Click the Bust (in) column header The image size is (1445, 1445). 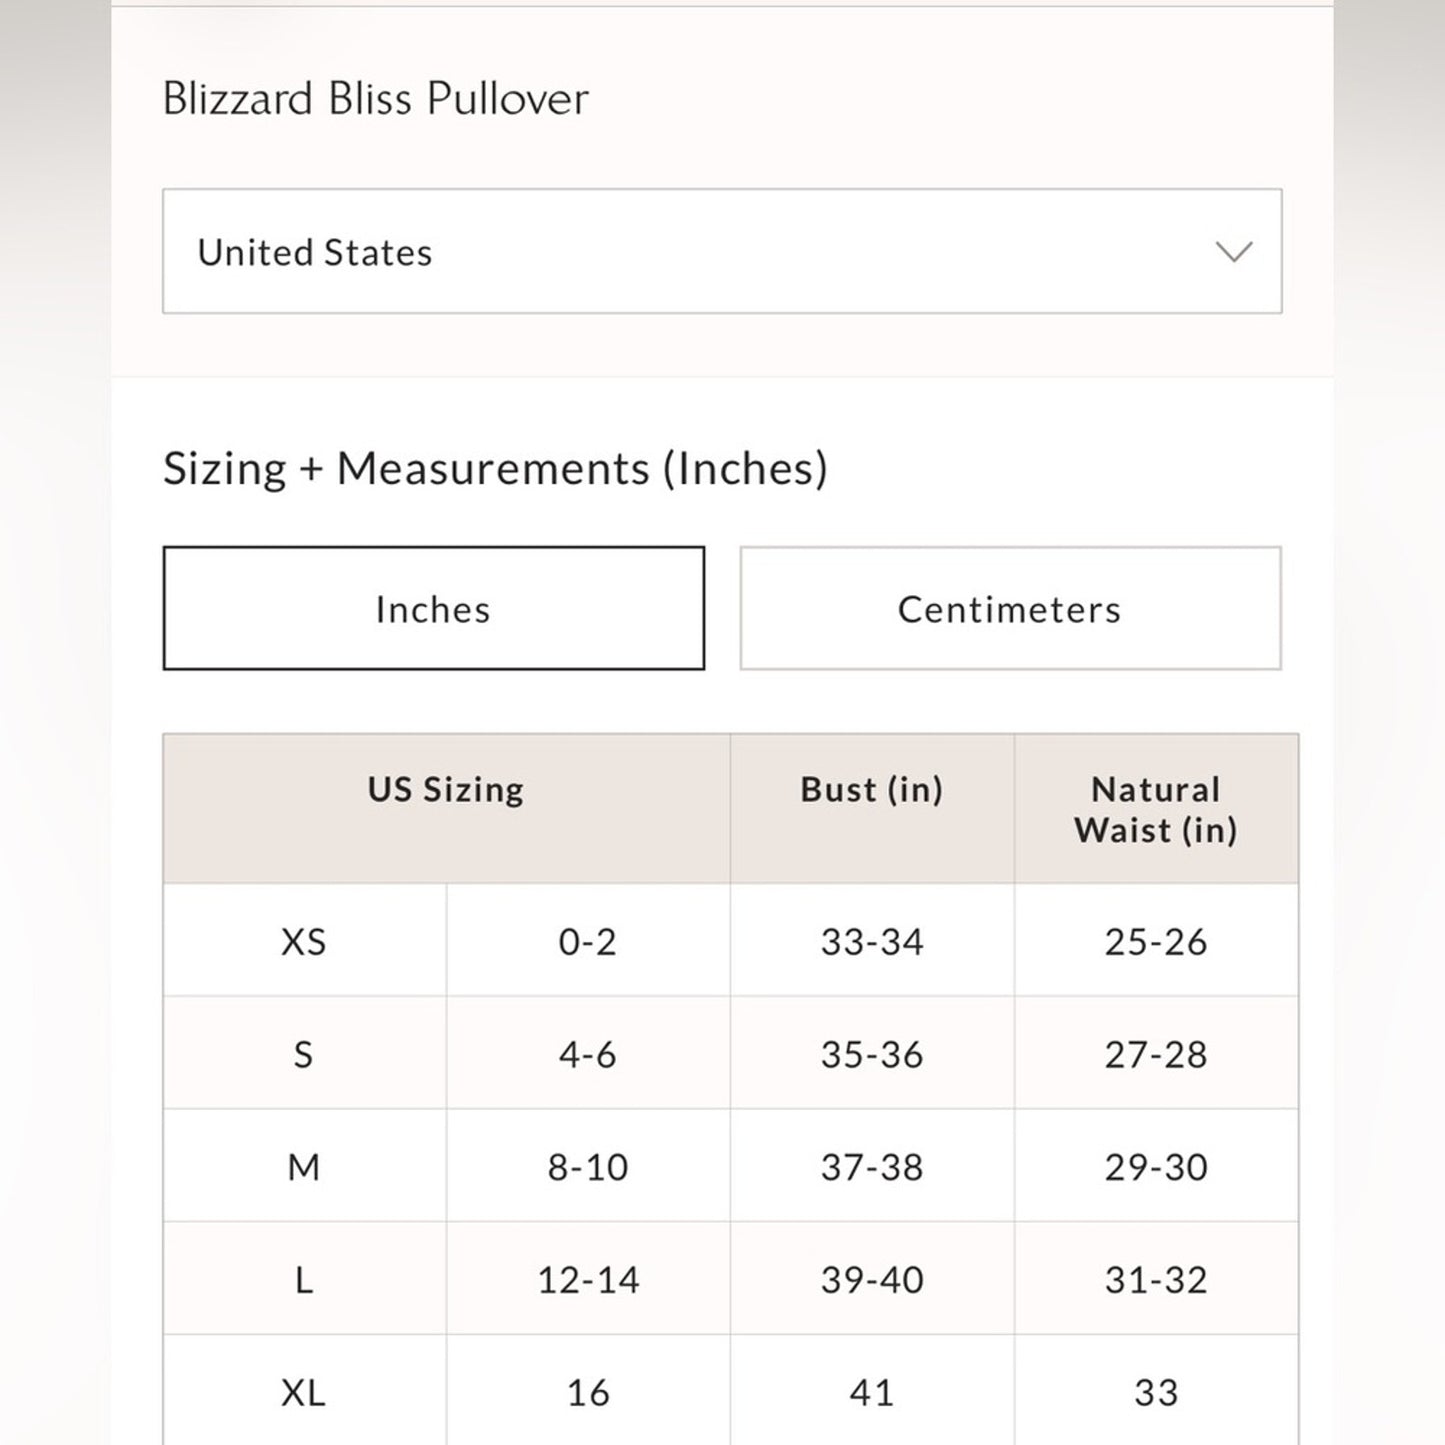[872, 789]
